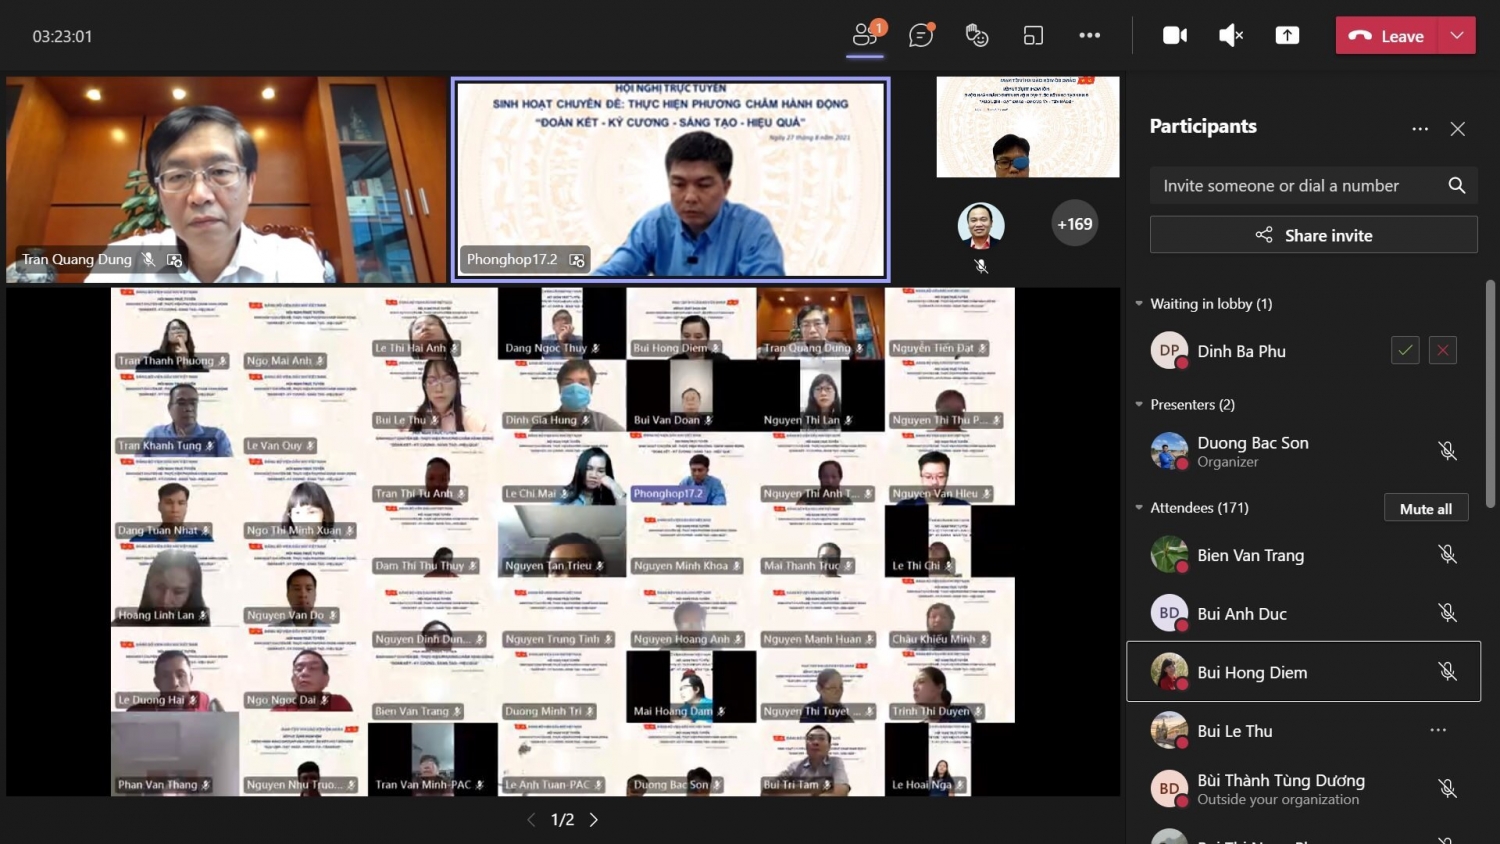Open Participants panel more options
This screenshot has width=1500, height=844.
(1420, 129)
